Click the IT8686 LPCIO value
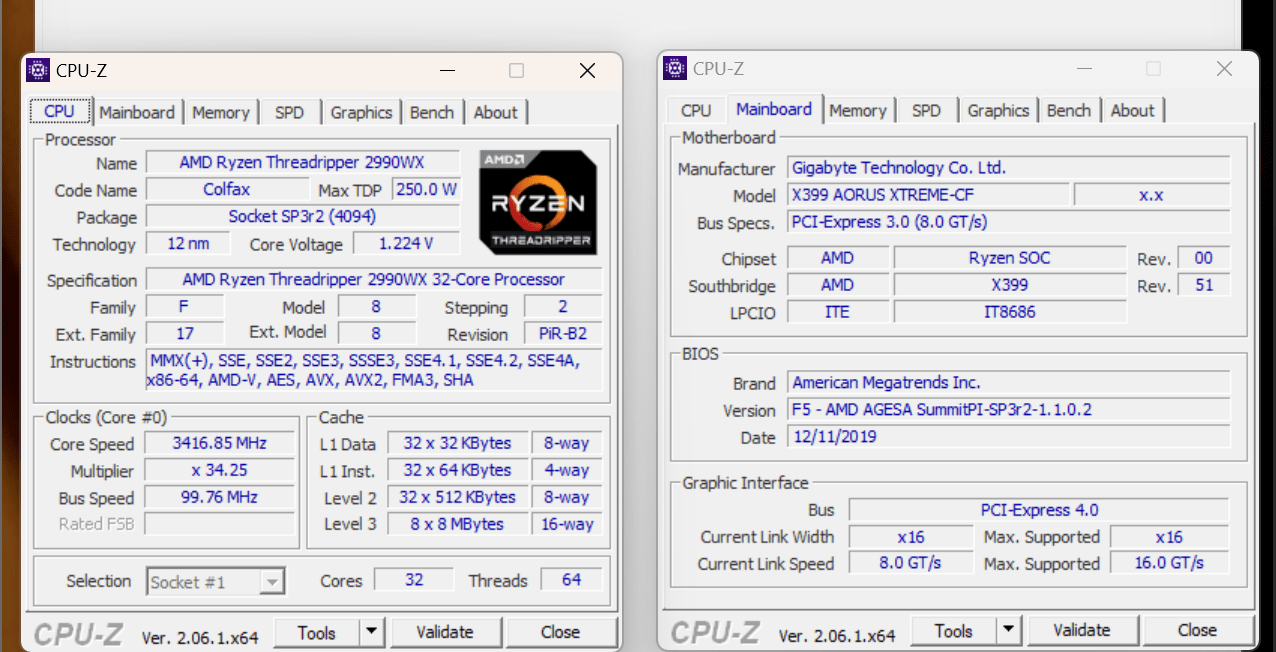The height and width of the screenshot is (652, 1276). point(1010,312)
